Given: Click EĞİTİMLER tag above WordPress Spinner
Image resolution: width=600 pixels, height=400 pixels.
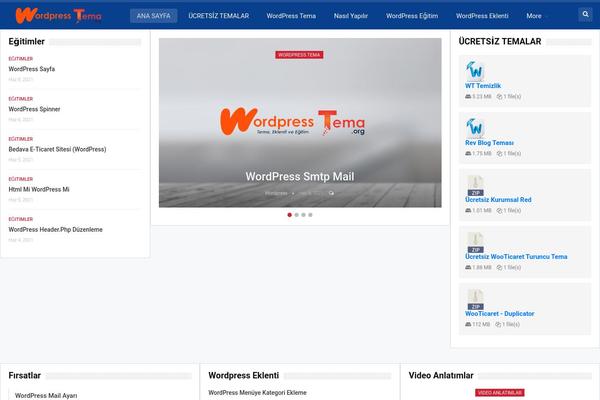Looking at the screenshot, I should click(x=21, y=99).
